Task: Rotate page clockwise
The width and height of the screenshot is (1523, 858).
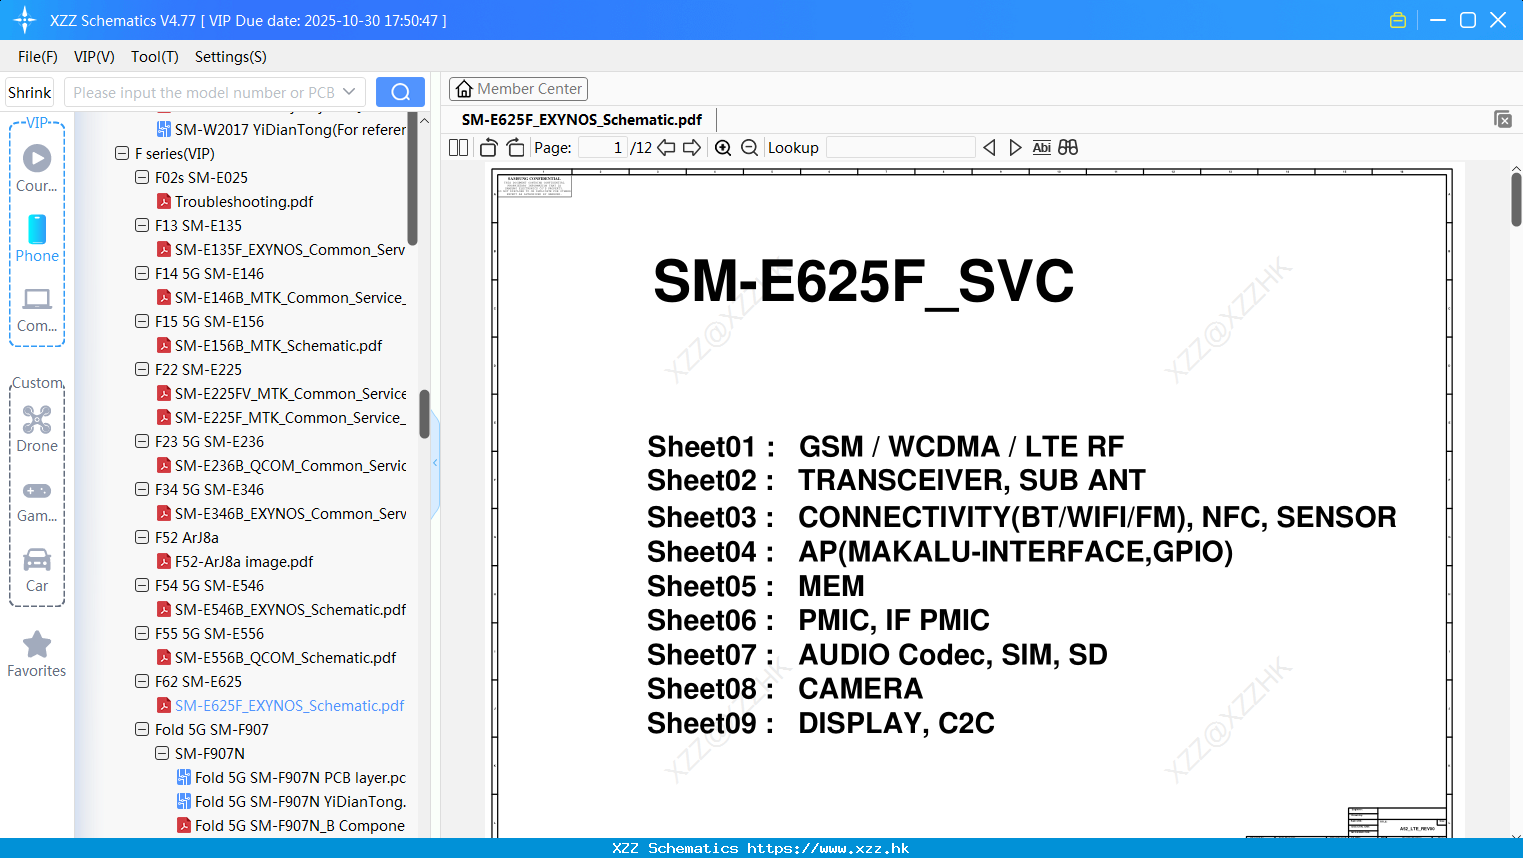Action: (x=516, y=148)
